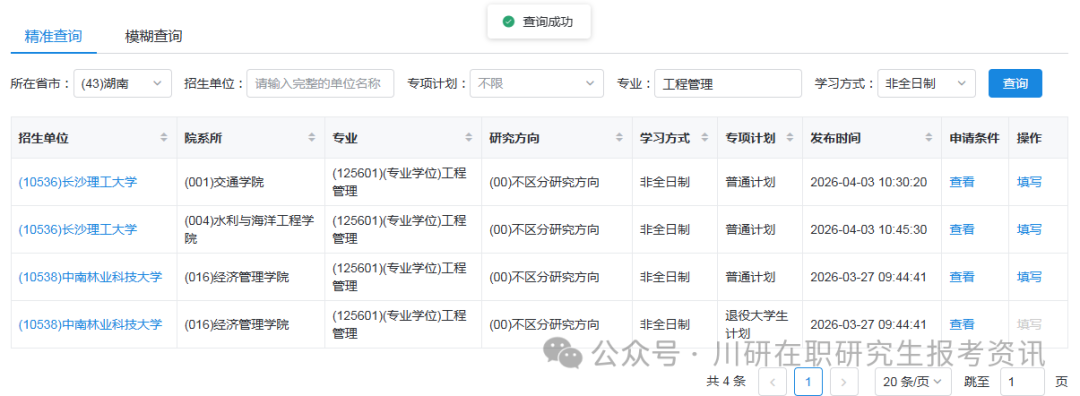Click the 专业 input containing 工程管理
This screenshot has height=396, width=1080.
728,83
